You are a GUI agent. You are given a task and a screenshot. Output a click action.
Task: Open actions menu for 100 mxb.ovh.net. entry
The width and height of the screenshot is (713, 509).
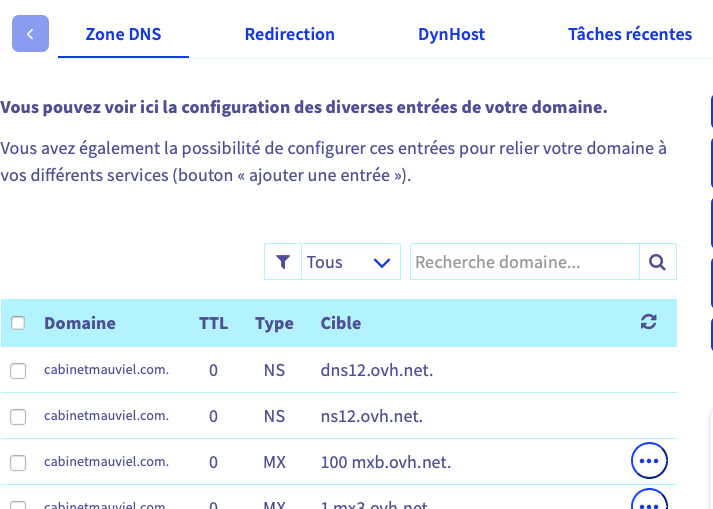coord(649,461)
